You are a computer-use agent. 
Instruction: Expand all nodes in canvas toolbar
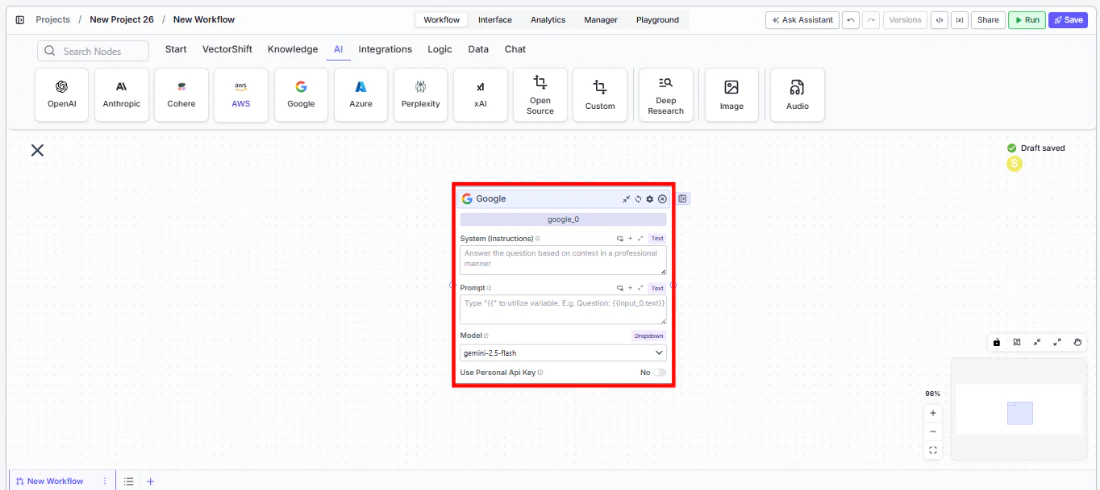tap(1057, 343)
